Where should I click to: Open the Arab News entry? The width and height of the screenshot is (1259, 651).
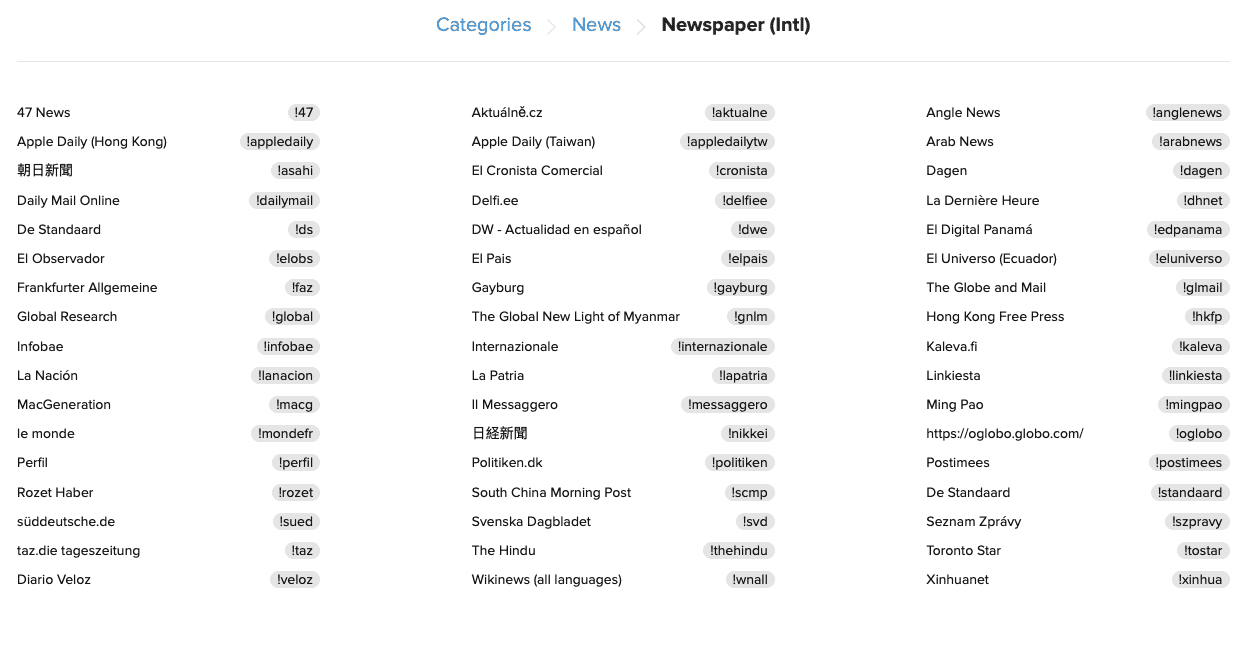coord(960,142)
